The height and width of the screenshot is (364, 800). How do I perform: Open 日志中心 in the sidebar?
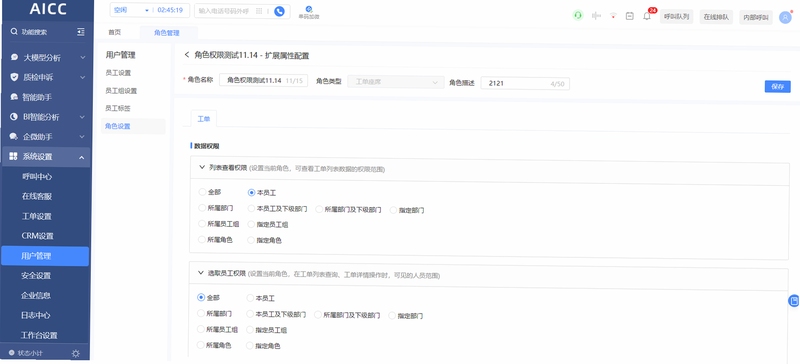pyautogui.click(x=36, y=316)
